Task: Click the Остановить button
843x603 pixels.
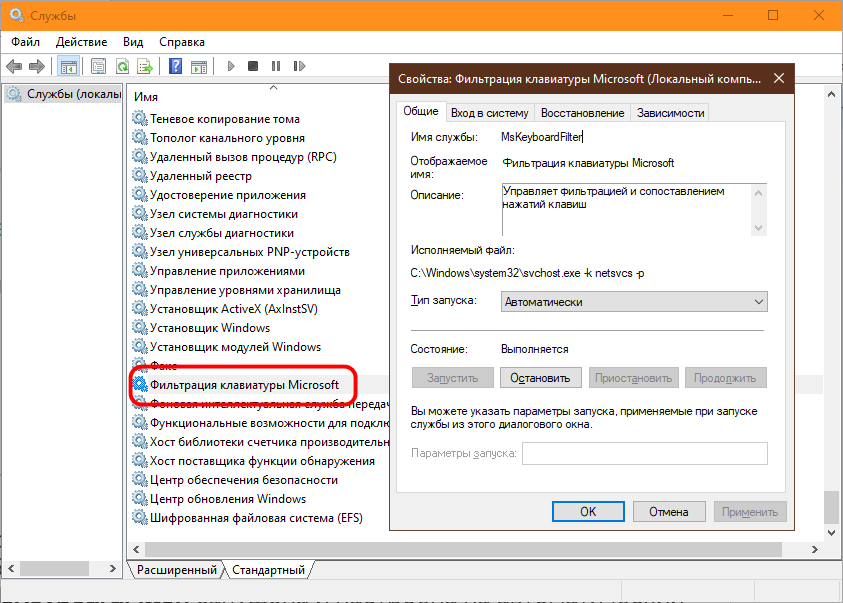Action: (x=540, y=378)
